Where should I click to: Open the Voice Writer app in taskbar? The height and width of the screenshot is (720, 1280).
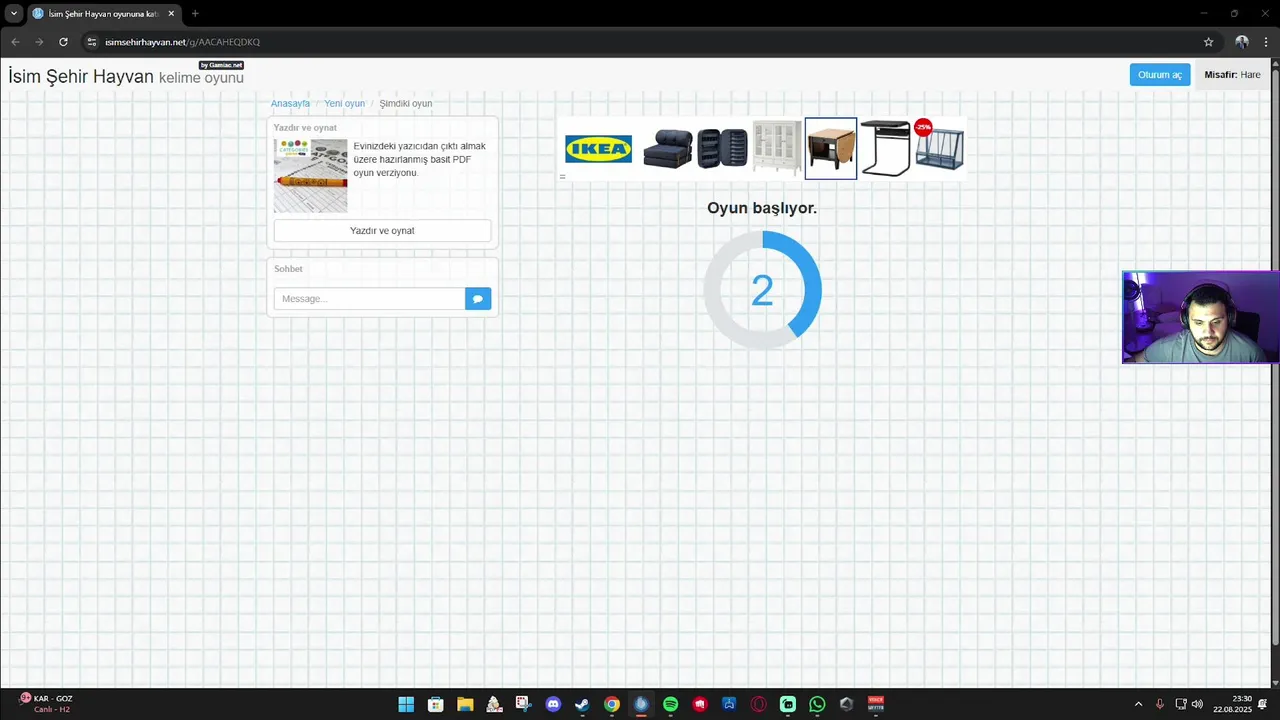(876, 704)
